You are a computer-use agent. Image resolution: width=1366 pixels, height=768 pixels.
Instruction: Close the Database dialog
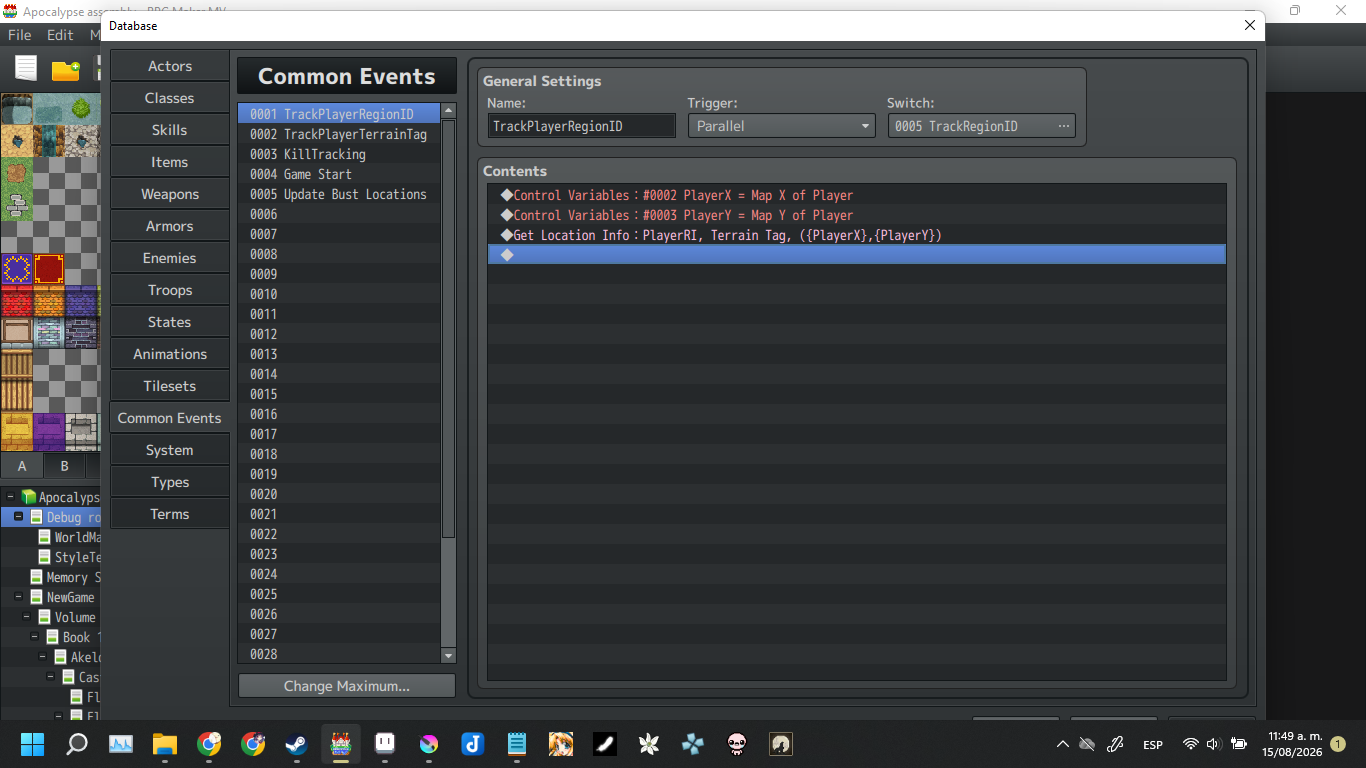1249,26
